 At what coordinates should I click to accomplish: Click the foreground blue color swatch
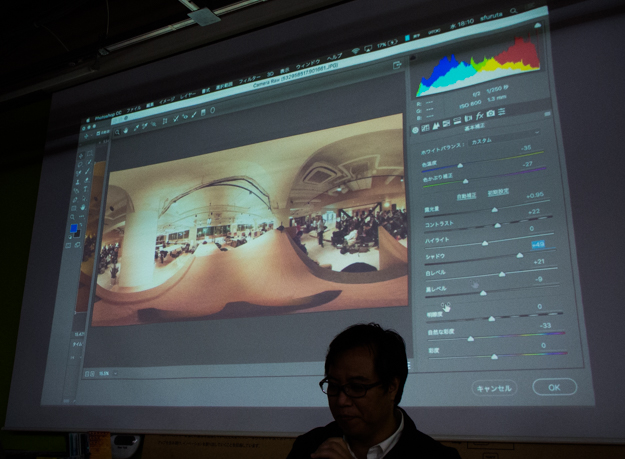coord(73,229)
